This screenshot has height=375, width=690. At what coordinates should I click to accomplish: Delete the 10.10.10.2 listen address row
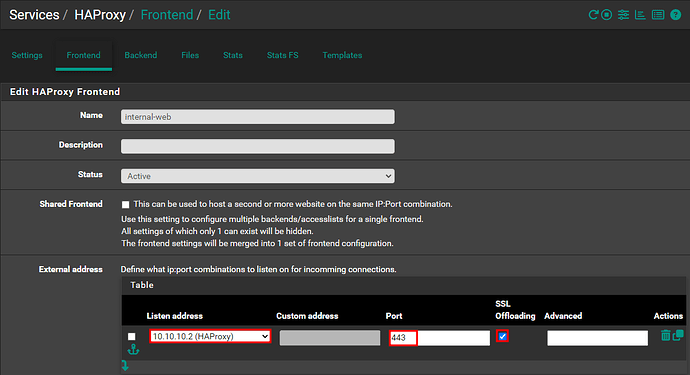[666, 335]
